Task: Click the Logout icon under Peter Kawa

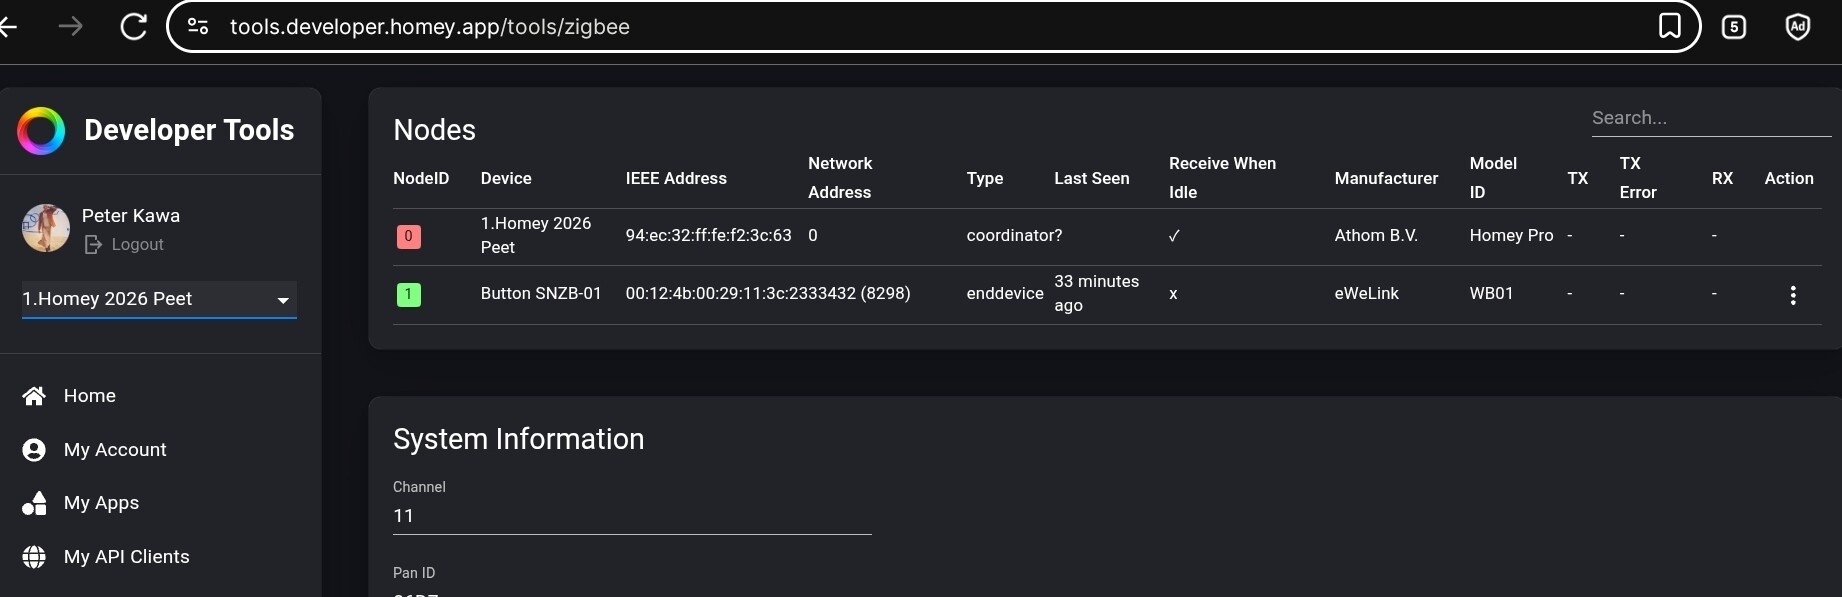Action: 93,245
